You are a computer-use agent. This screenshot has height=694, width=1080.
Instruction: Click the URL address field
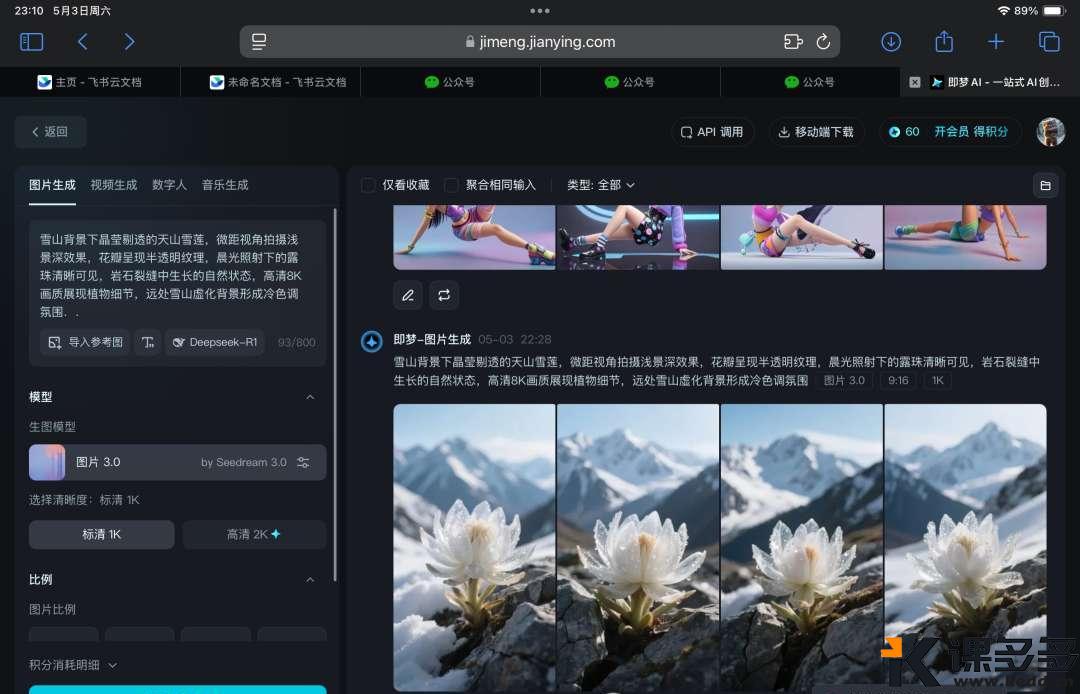point(540,42)
